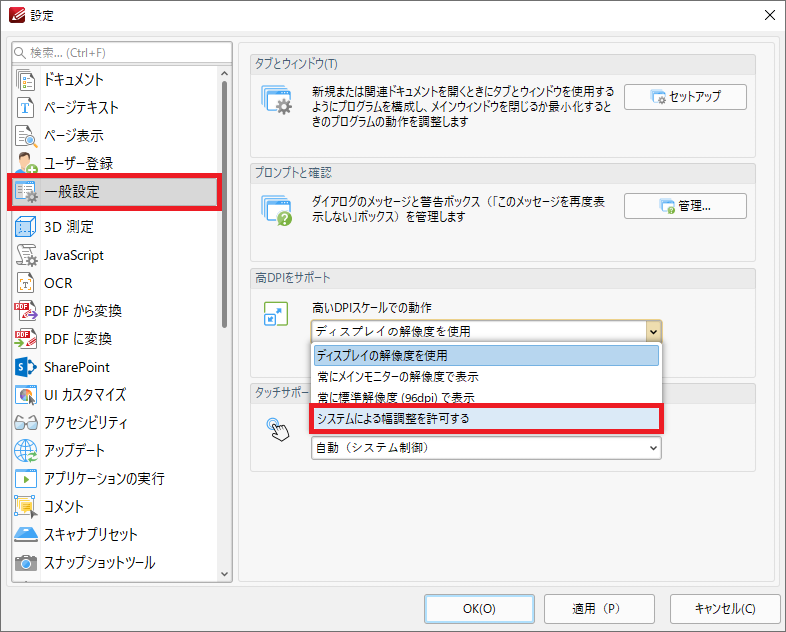This screenshot has height=632, width=786.
Task: Go to ページ表示 settings
Action: (115, 136)
